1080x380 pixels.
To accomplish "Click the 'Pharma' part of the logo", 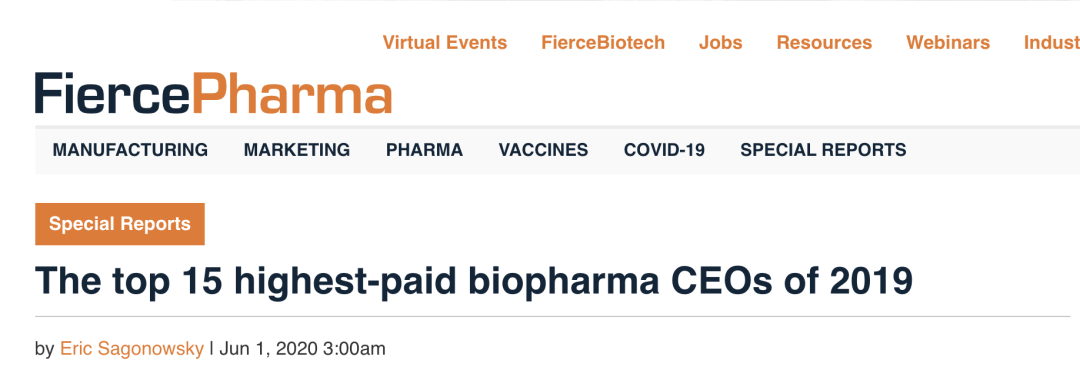I will [x=292, y=94].
